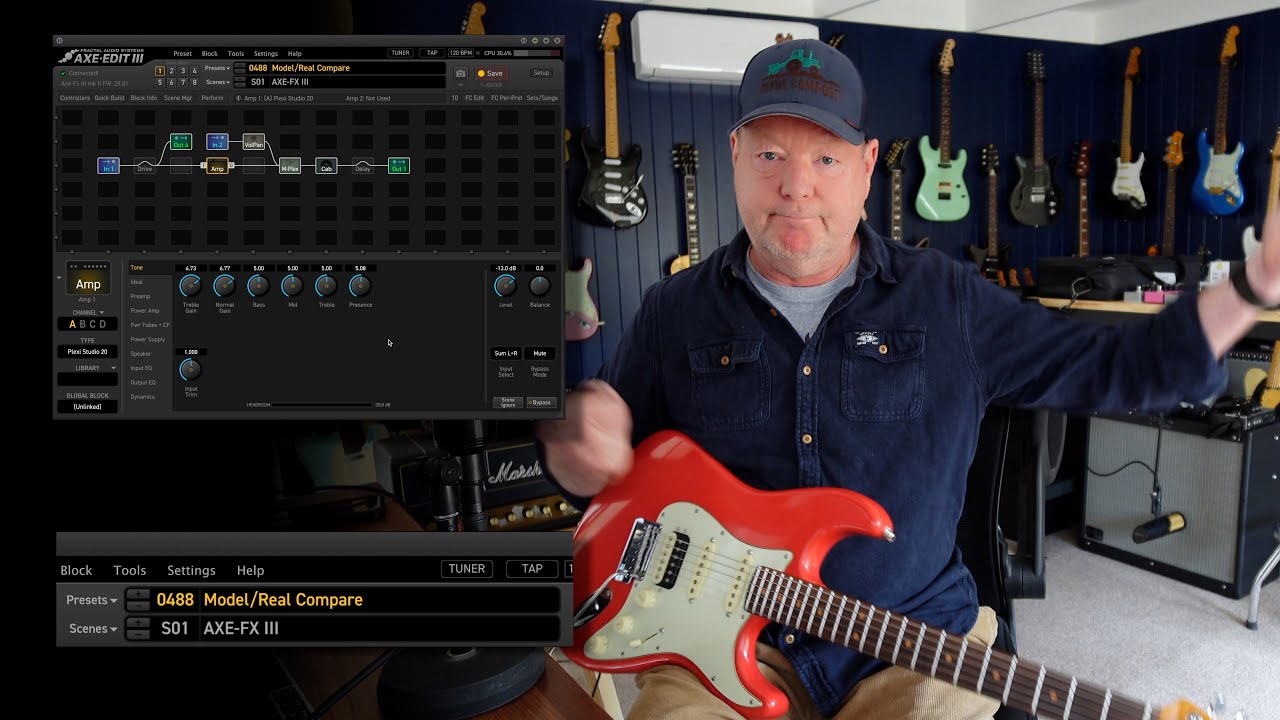The width and height of the screenshot is (1280, 720).
Task: Open the Preset menu
Action: click(x=182, y=54)
